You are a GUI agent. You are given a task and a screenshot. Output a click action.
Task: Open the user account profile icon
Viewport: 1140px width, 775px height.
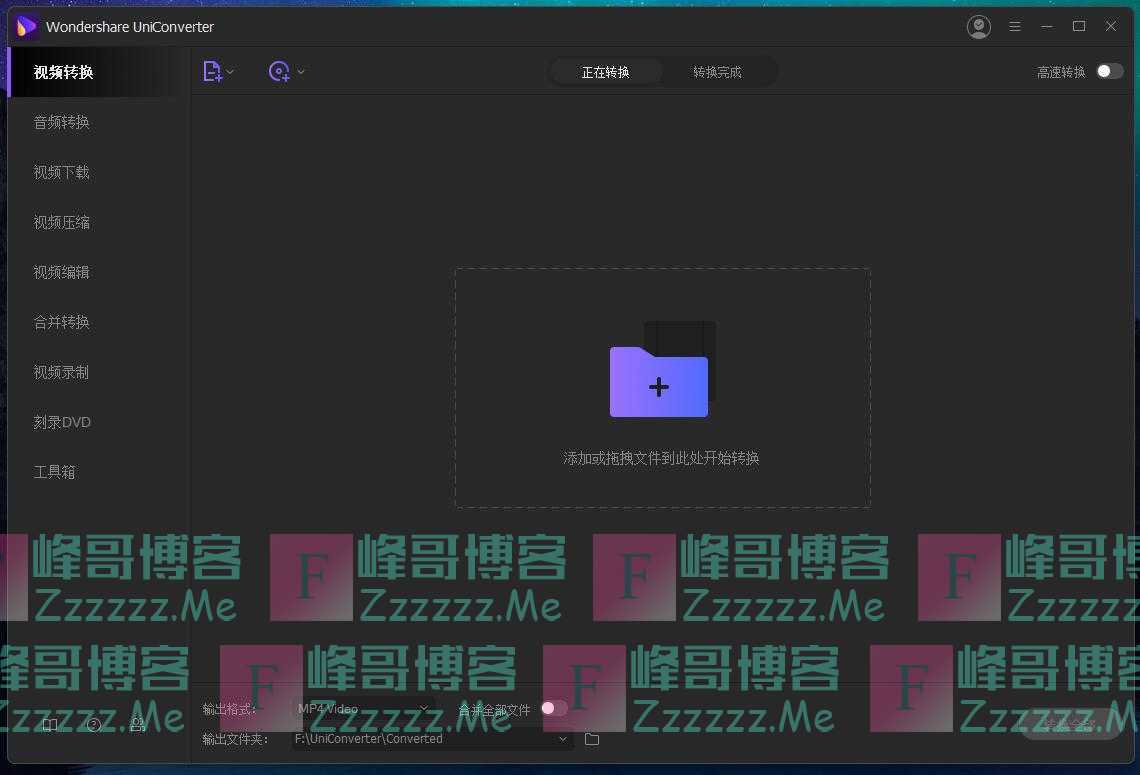pyautogui.click(x=979, y=27)
